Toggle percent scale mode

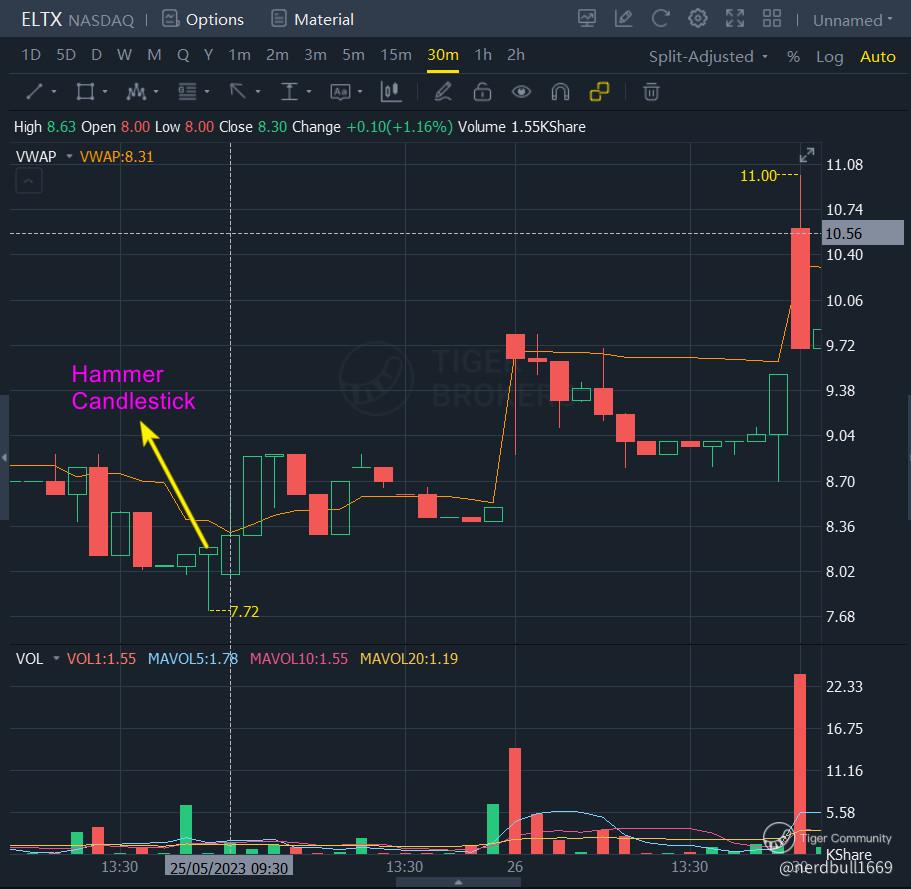793,57
